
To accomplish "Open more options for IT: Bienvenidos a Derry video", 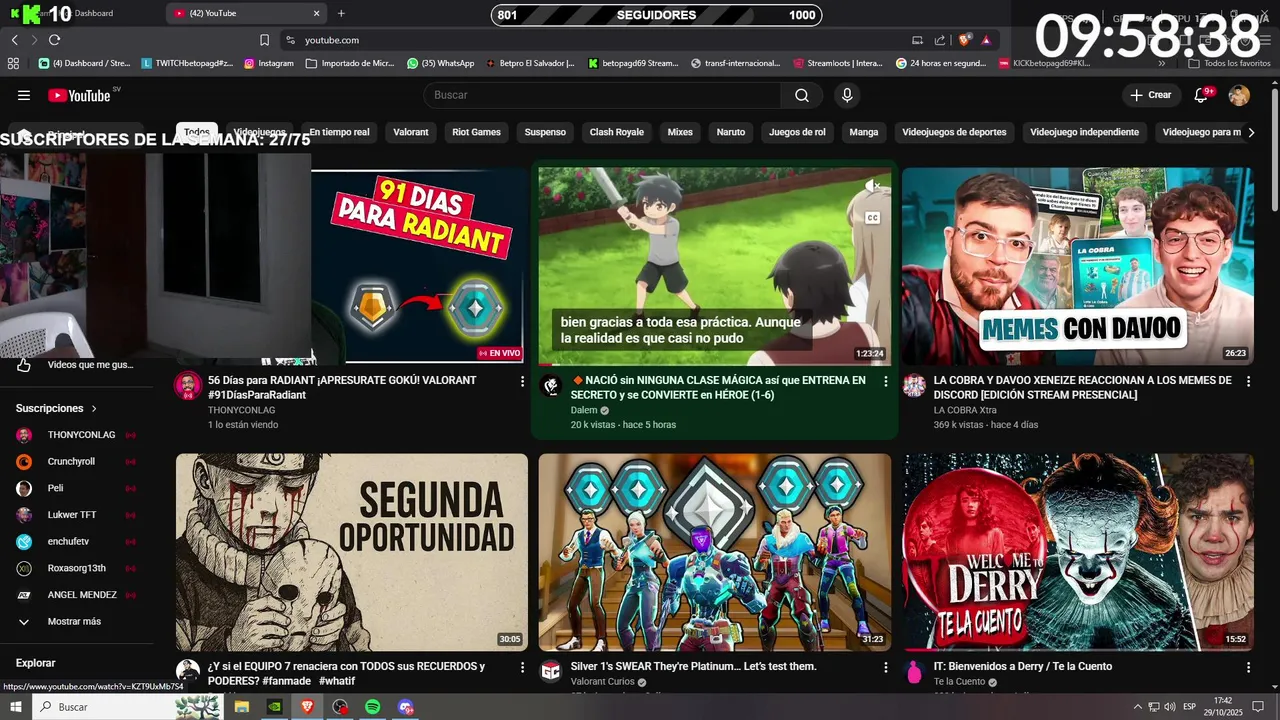I will [x=1248, y=667].
